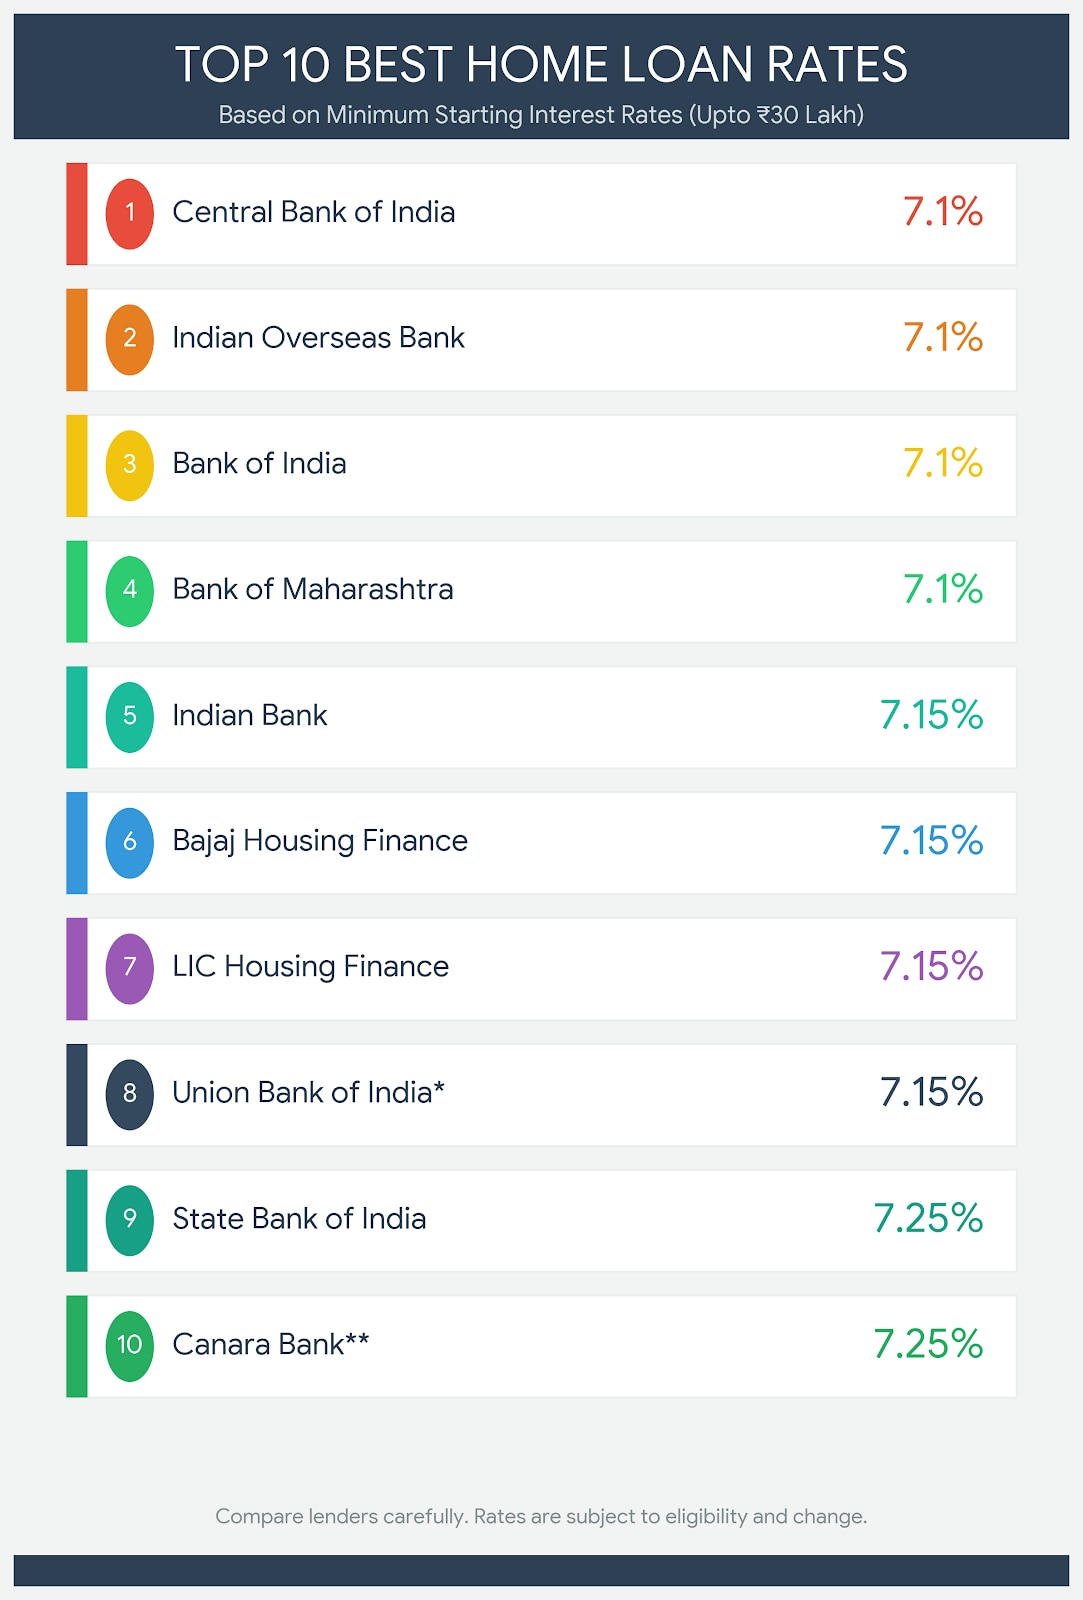This screenshot has height=1600, width=1083.
Task: Click the orange number 2 badge
Action: coord(130,339)
